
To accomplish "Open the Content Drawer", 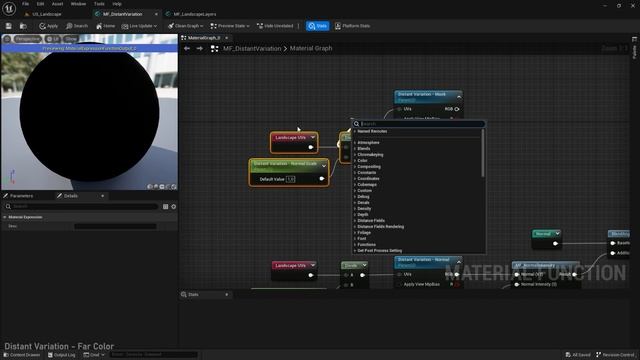I will pos(22,355).
